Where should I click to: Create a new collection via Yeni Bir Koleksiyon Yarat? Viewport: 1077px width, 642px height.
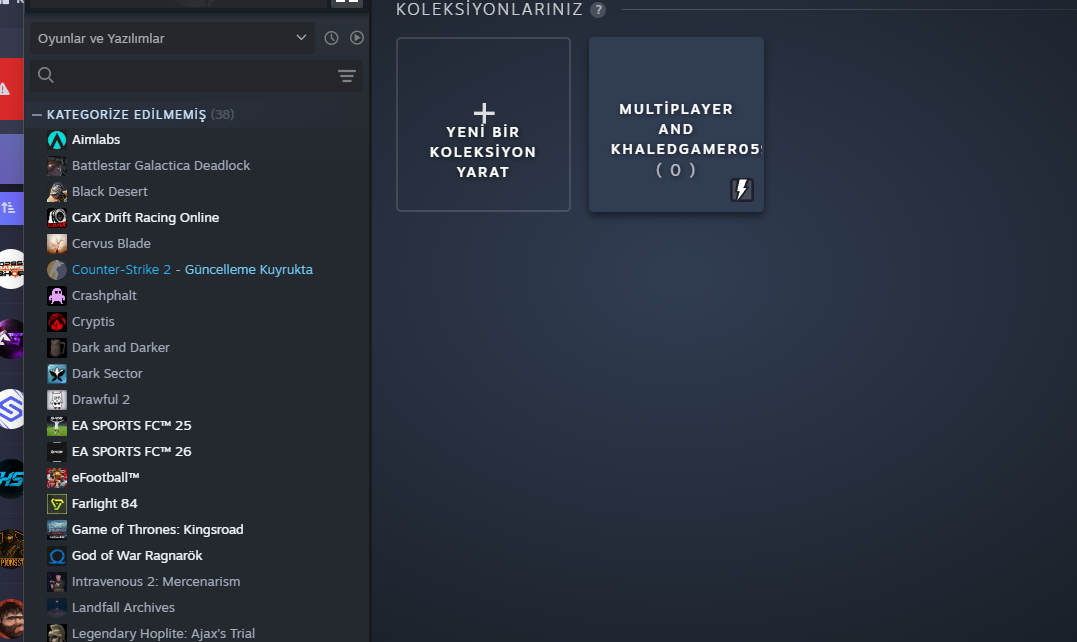tap(484, 124)
